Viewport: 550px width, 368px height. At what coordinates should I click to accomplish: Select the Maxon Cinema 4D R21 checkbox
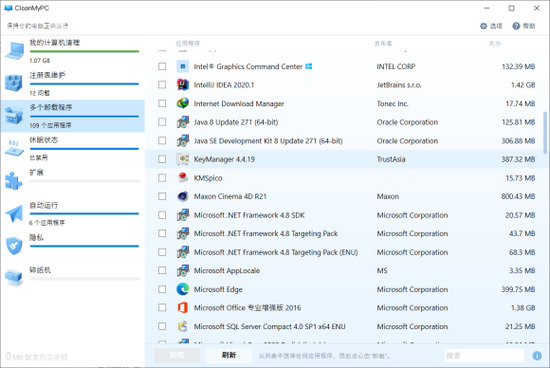coord(162,196)
